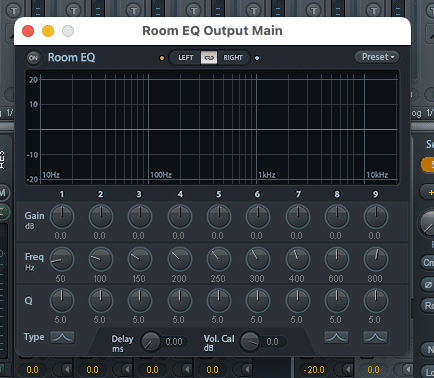Select the RIGHT channel button
Screen dimensions: 434x378
233,58
